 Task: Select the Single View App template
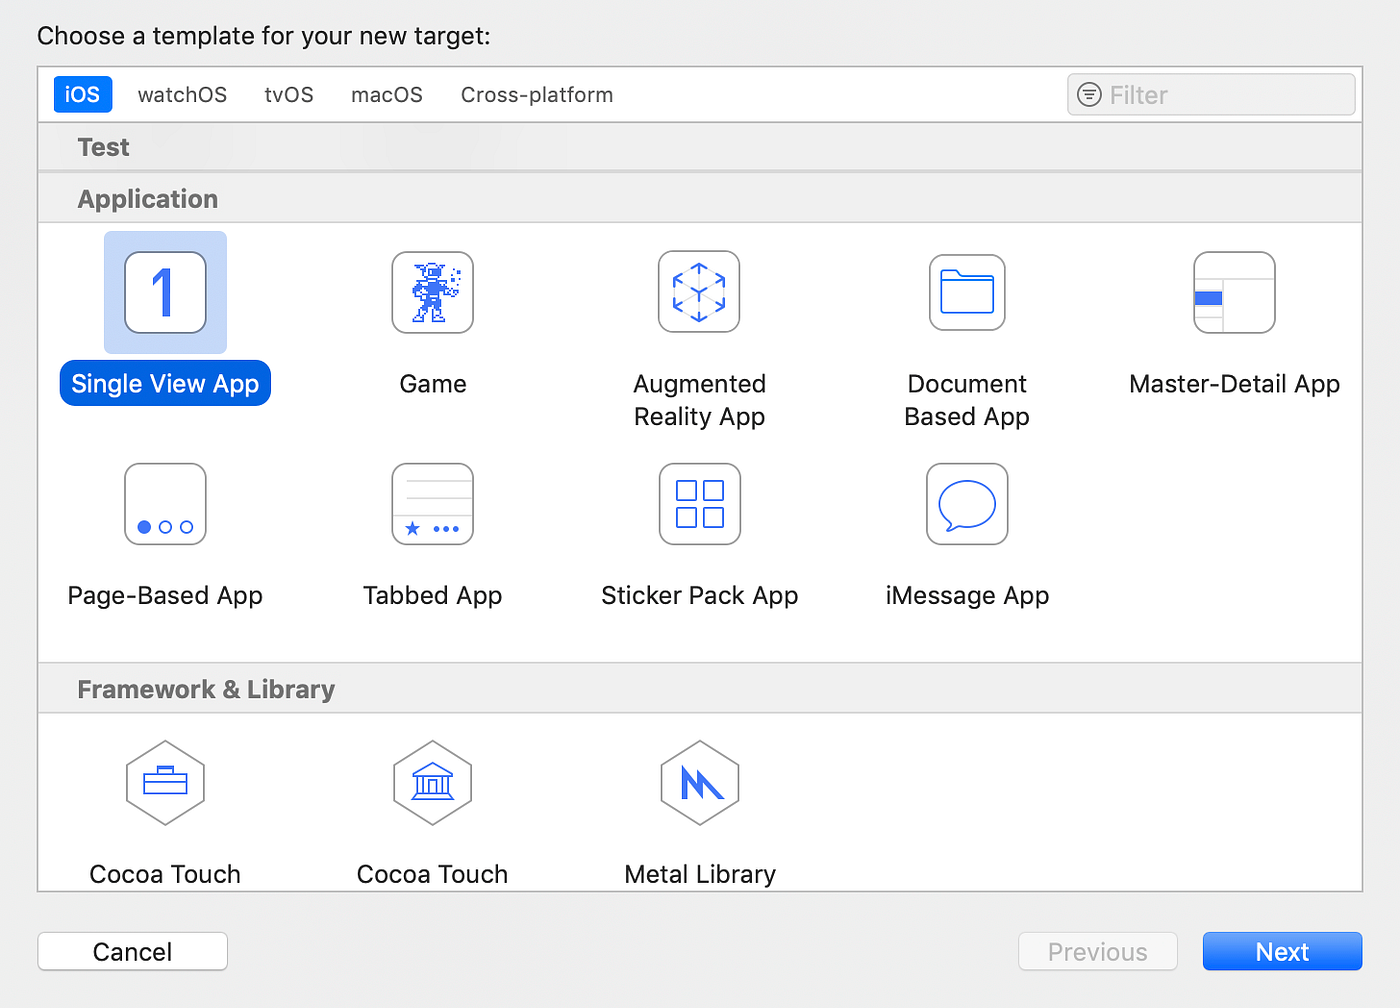(x=165, y=292)
